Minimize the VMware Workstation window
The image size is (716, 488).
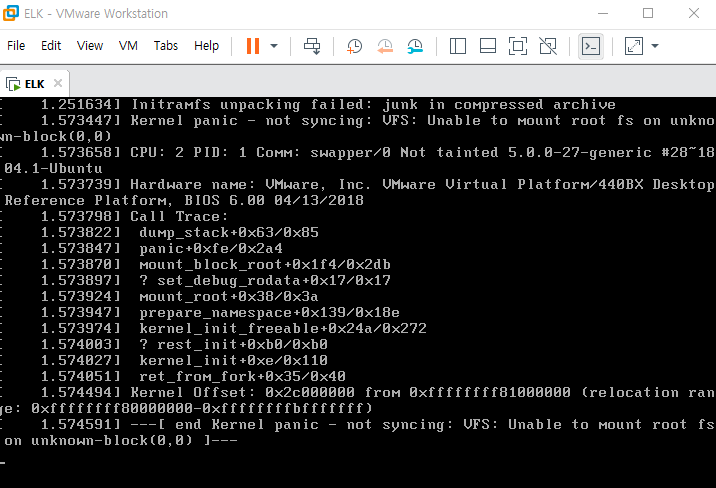tap(603, 13)
